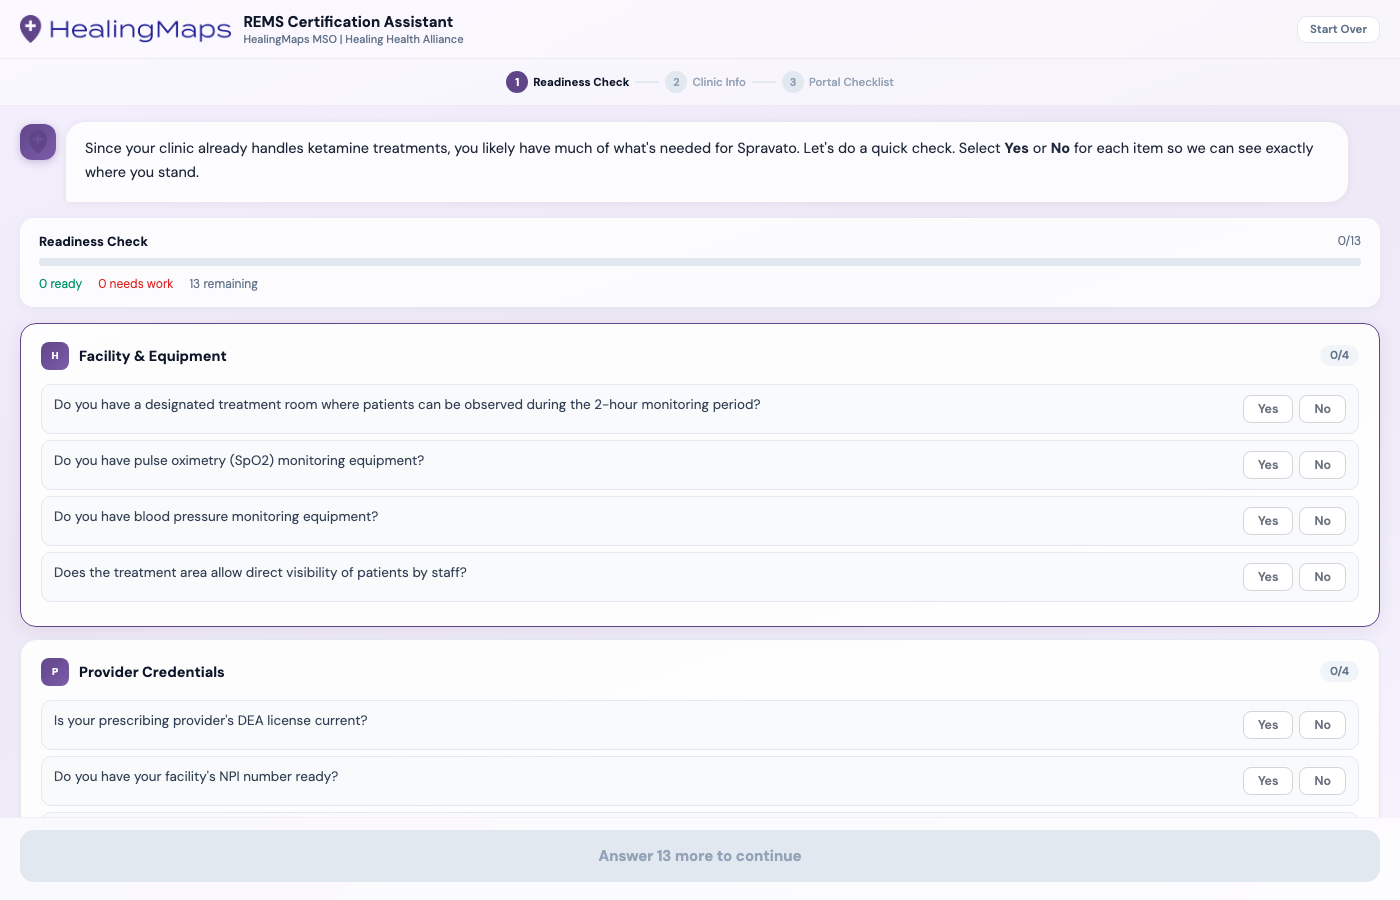Select the step 1 numbered circle

tap(517, 82)
